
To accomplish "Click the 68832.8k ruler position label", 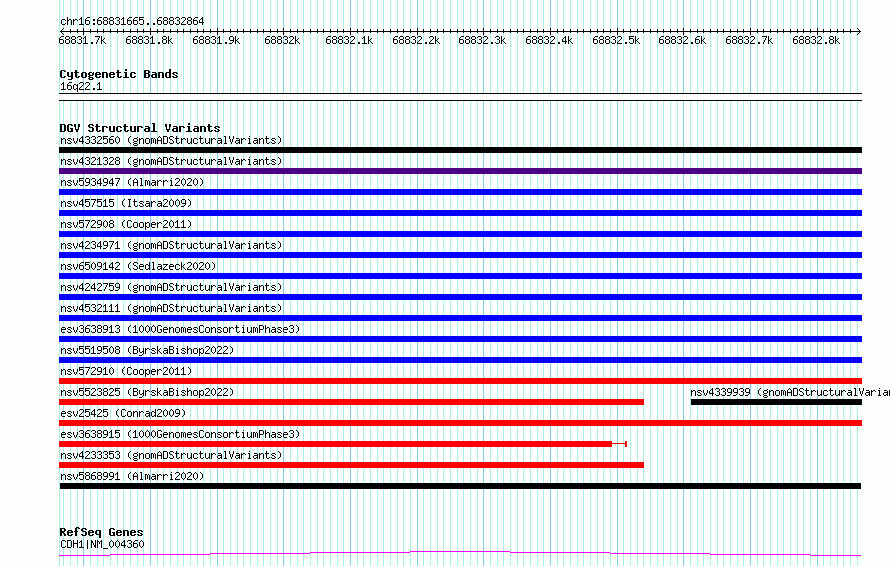I will (x=816, y=40).
